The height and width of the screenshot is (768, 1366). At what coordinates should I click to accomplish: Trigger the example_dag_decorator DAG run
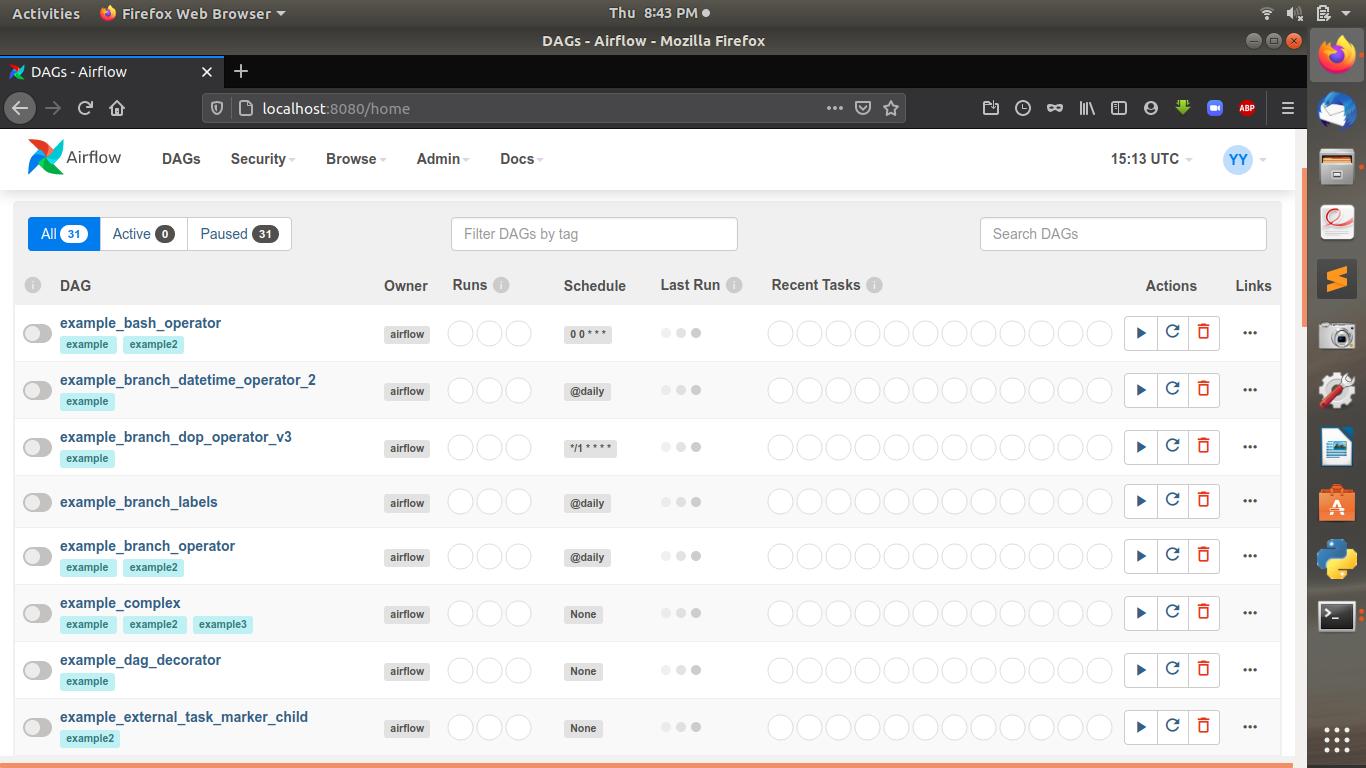[x=1141, y=669]
